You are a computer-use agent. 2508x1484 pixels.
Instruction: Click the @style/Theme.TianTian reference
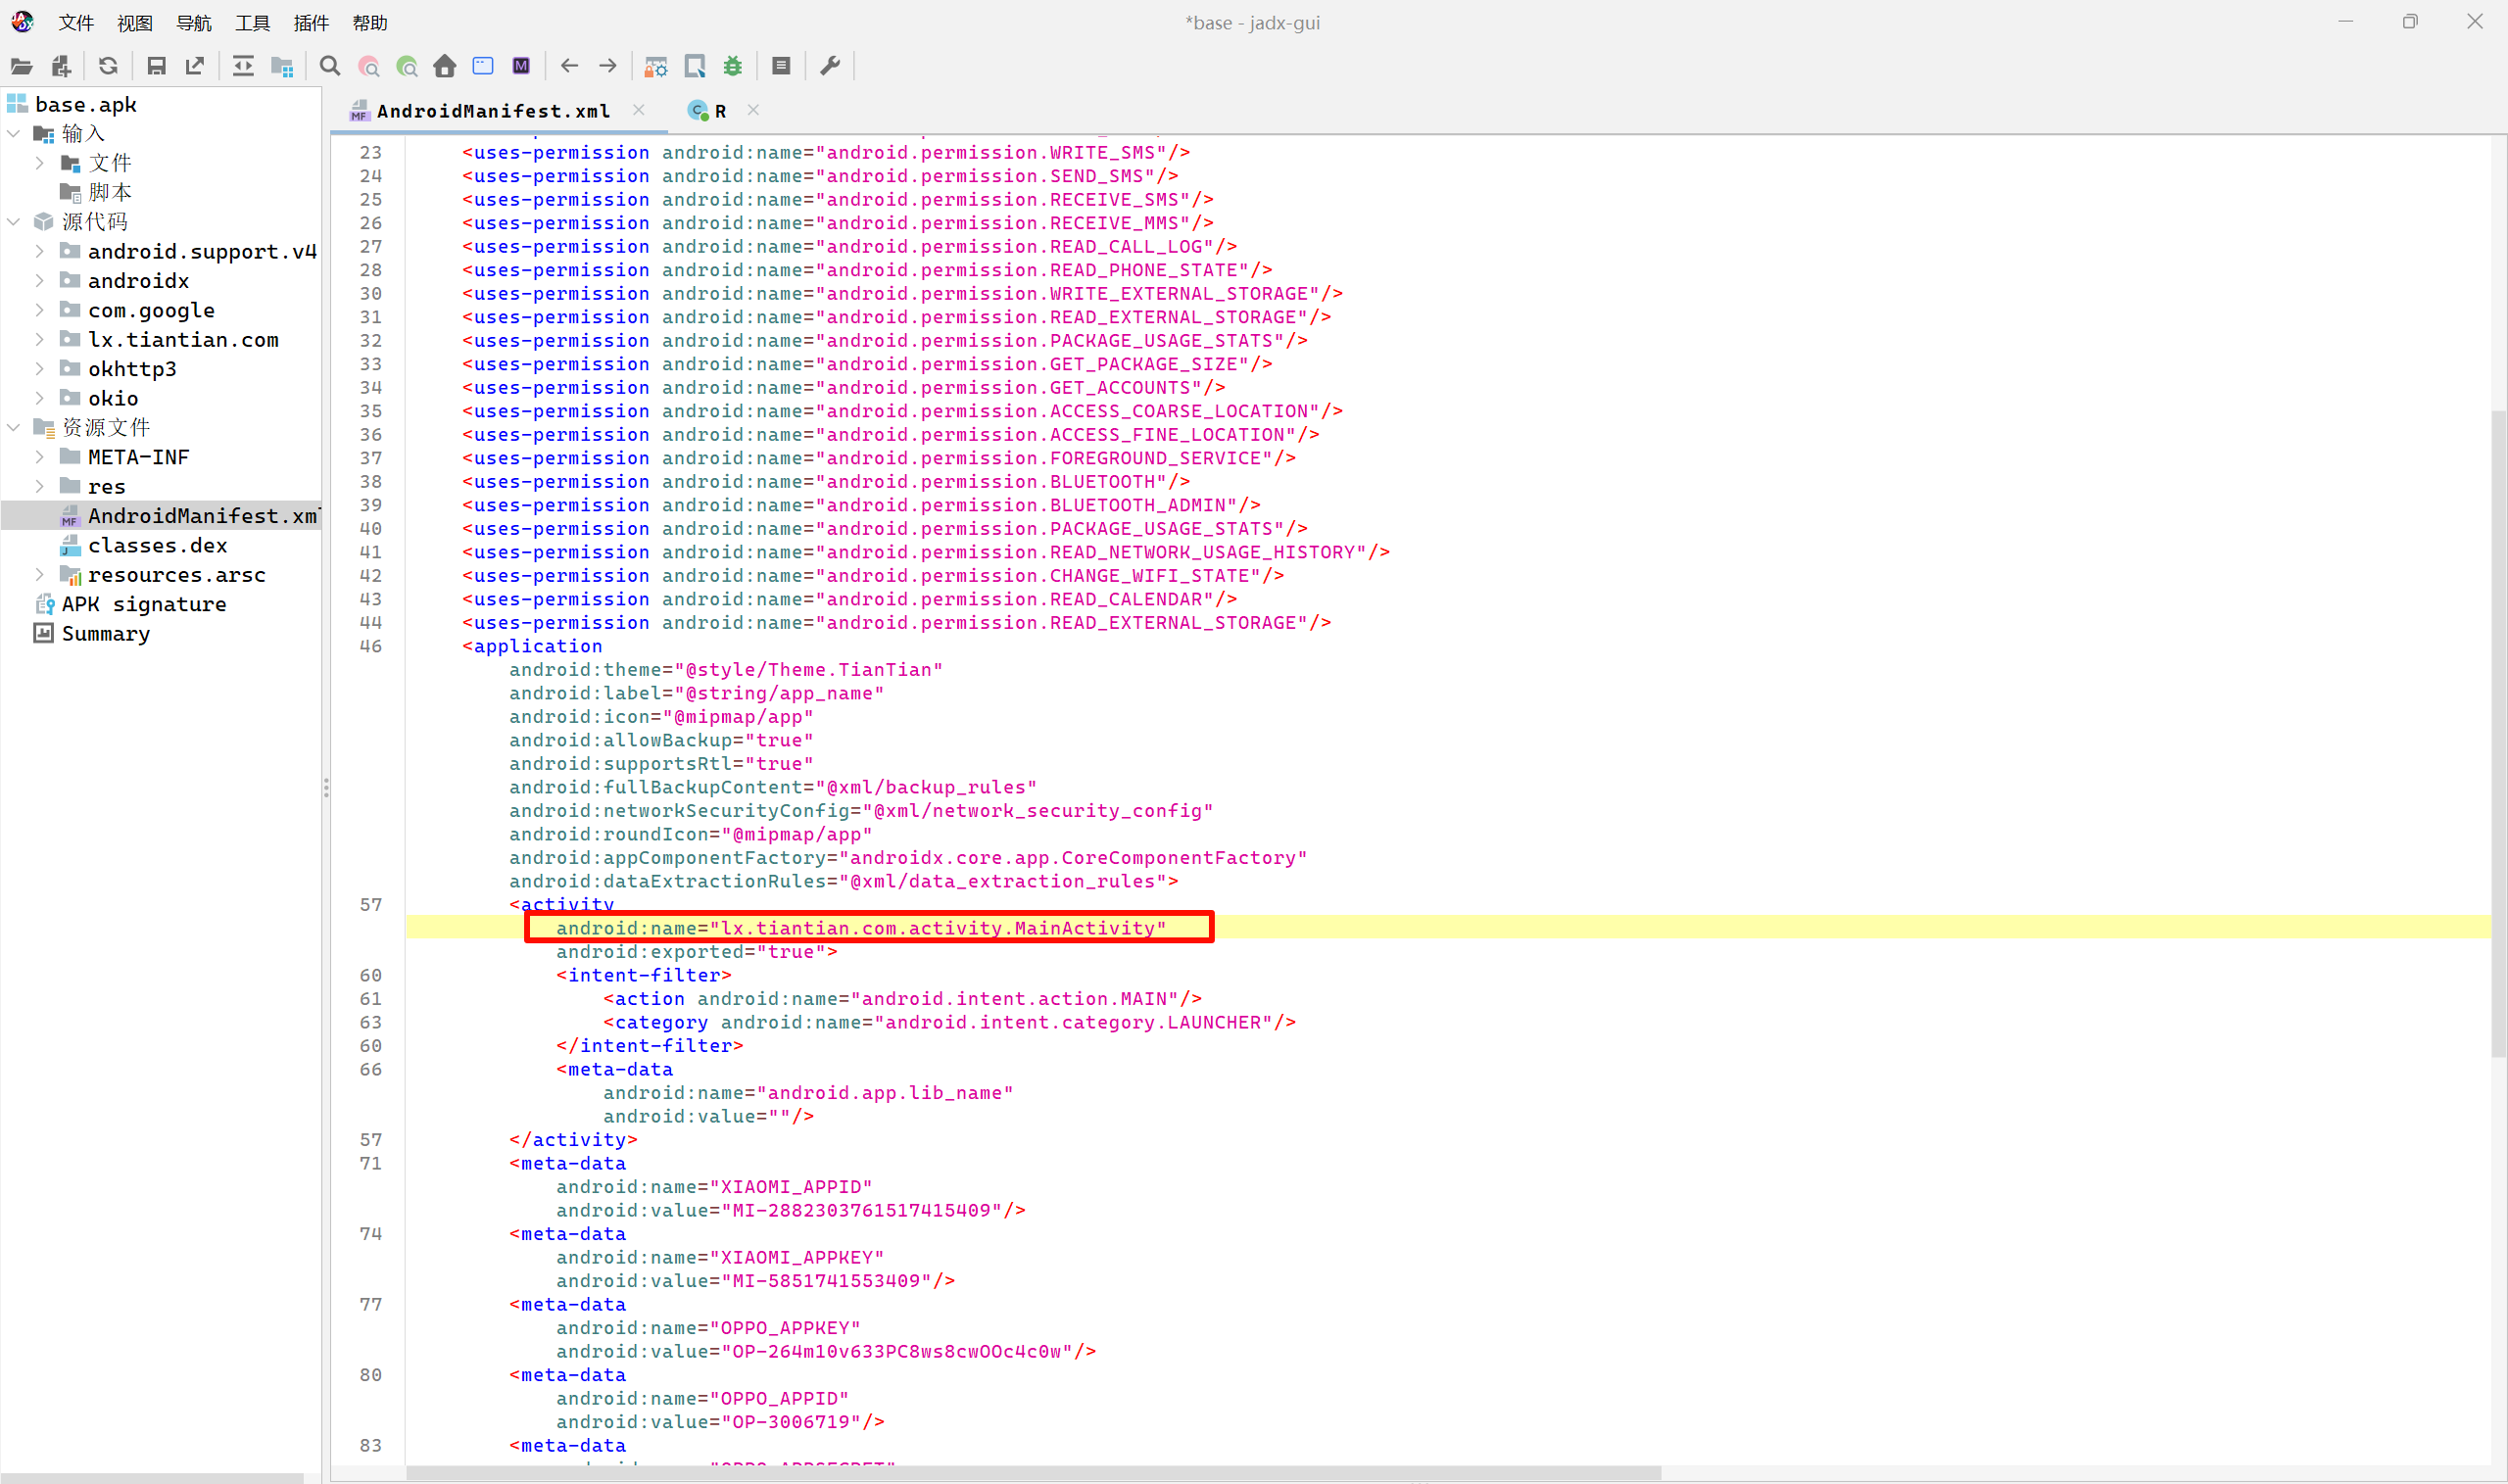pyautogui.click(x=809, y=670)
